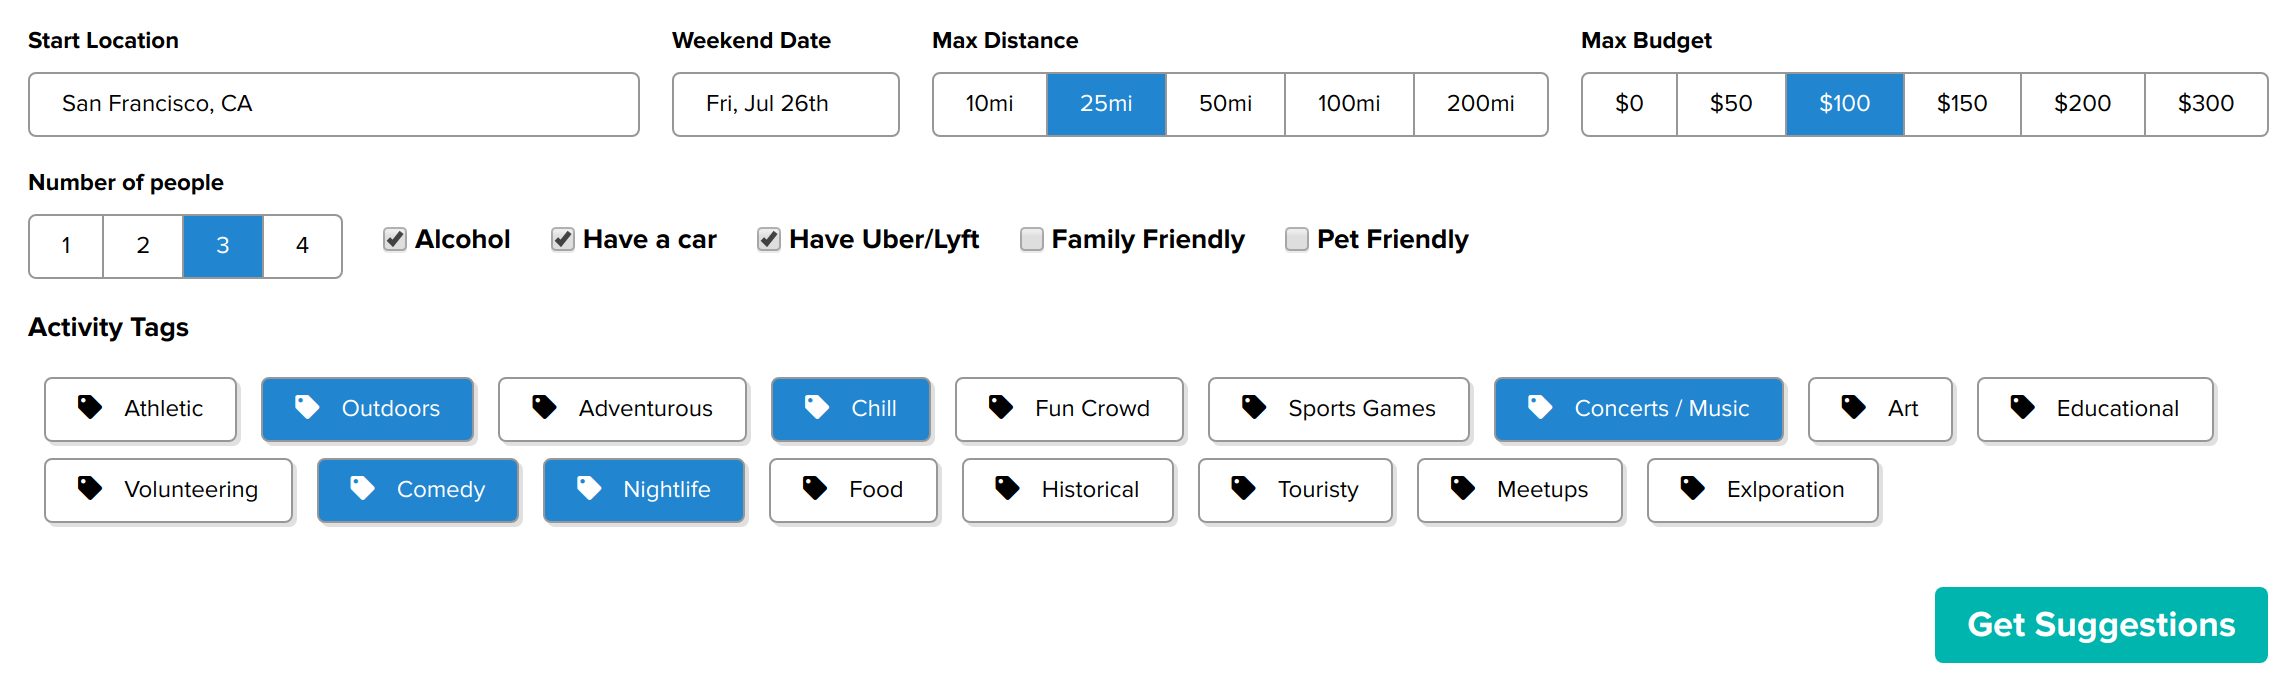
Task: Click the tag icon on Adventurous
Action: click(x=544, y=407)
